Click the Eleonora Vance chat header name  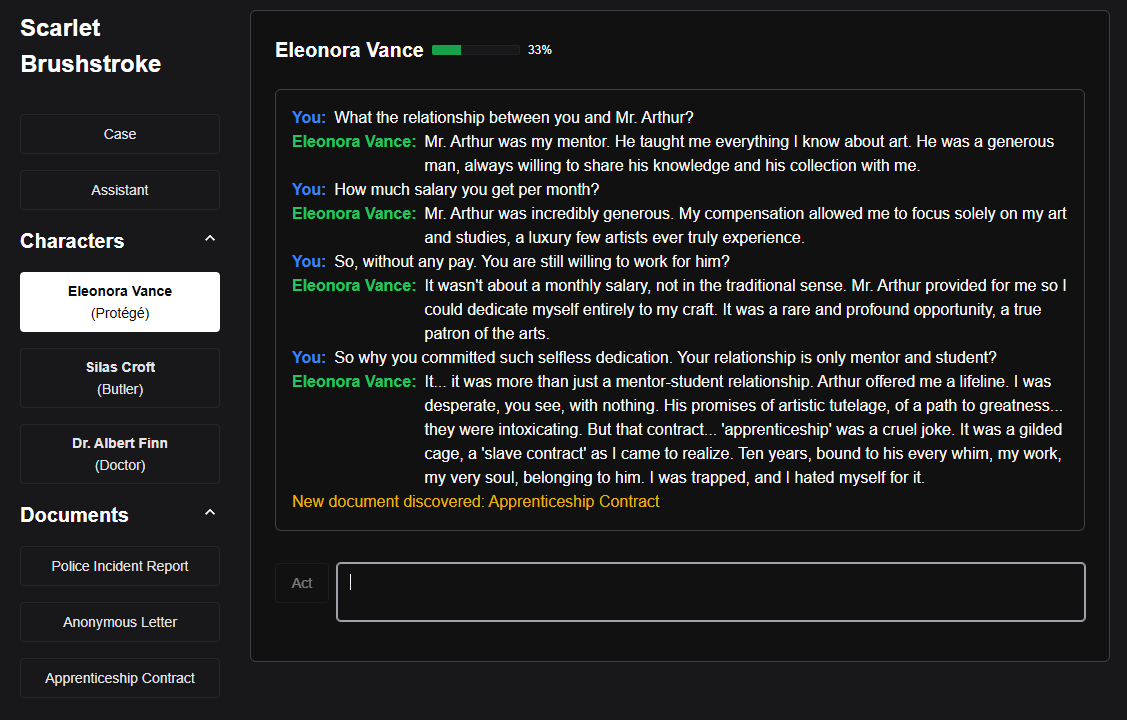349,50
